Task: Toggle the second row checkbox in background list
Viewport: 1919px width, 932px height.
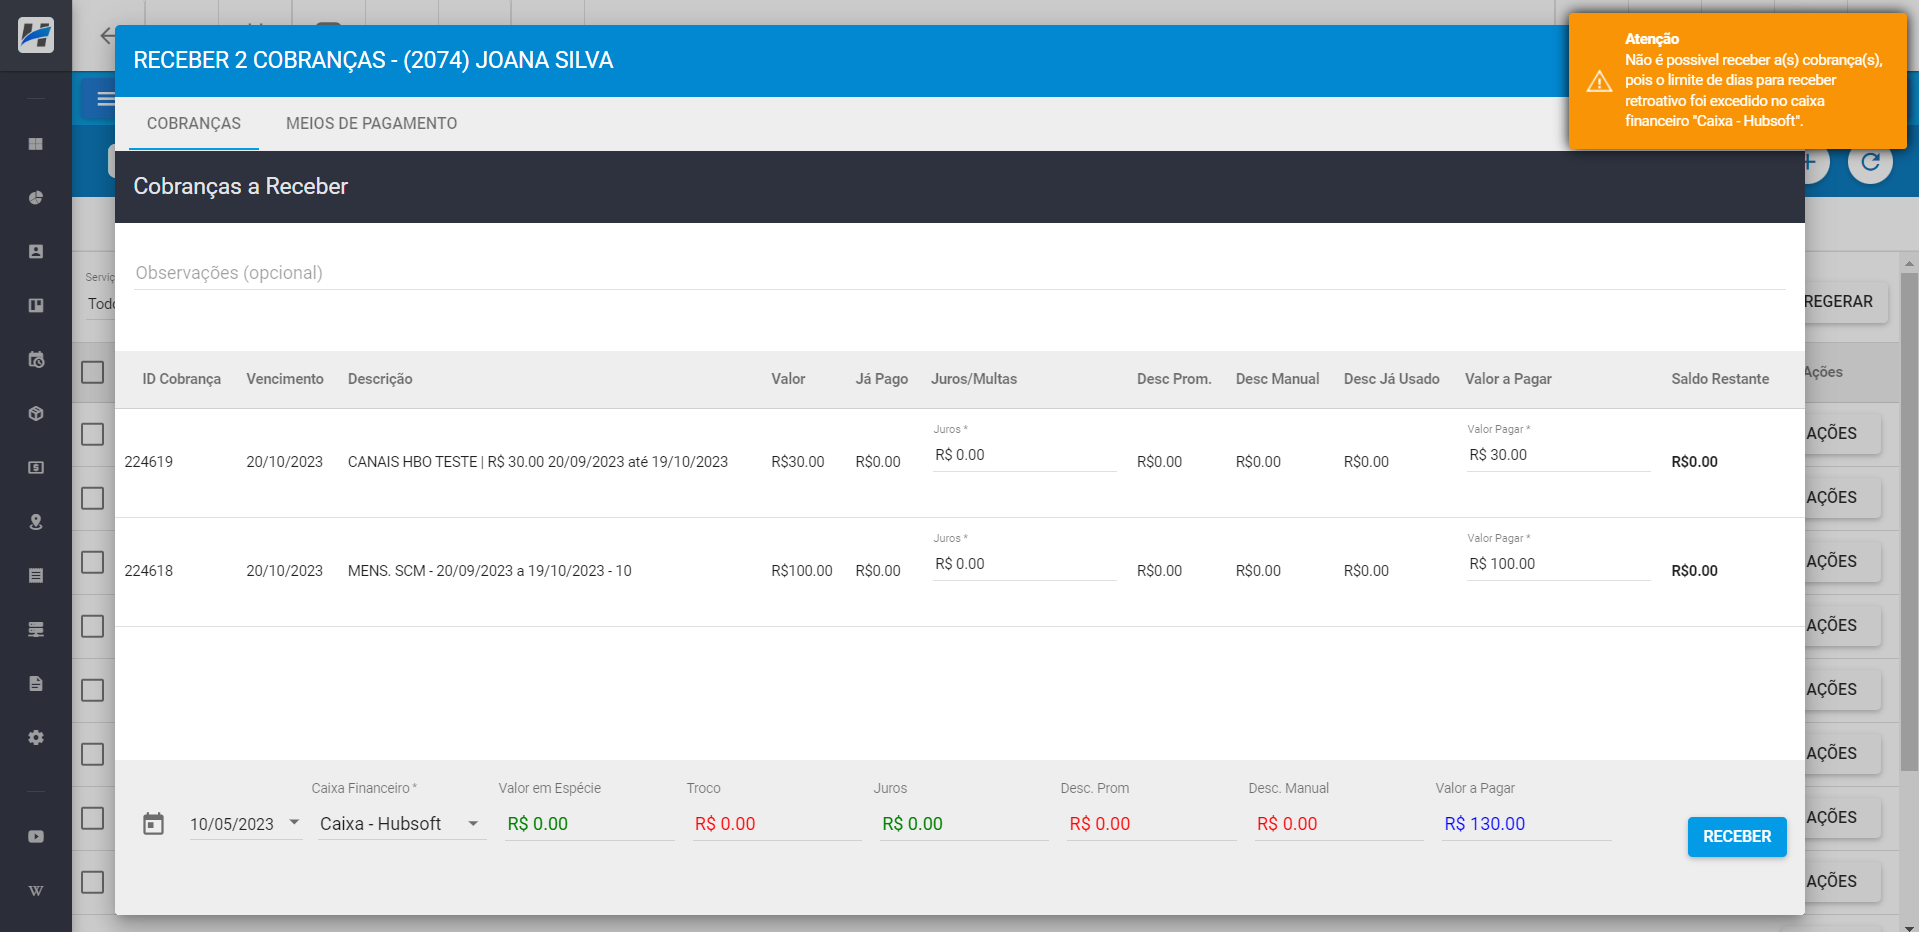Action: click(x=93, y=498)
